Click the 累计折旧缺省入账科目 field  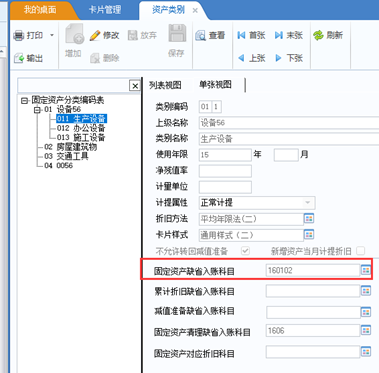[x=313, y=291]
